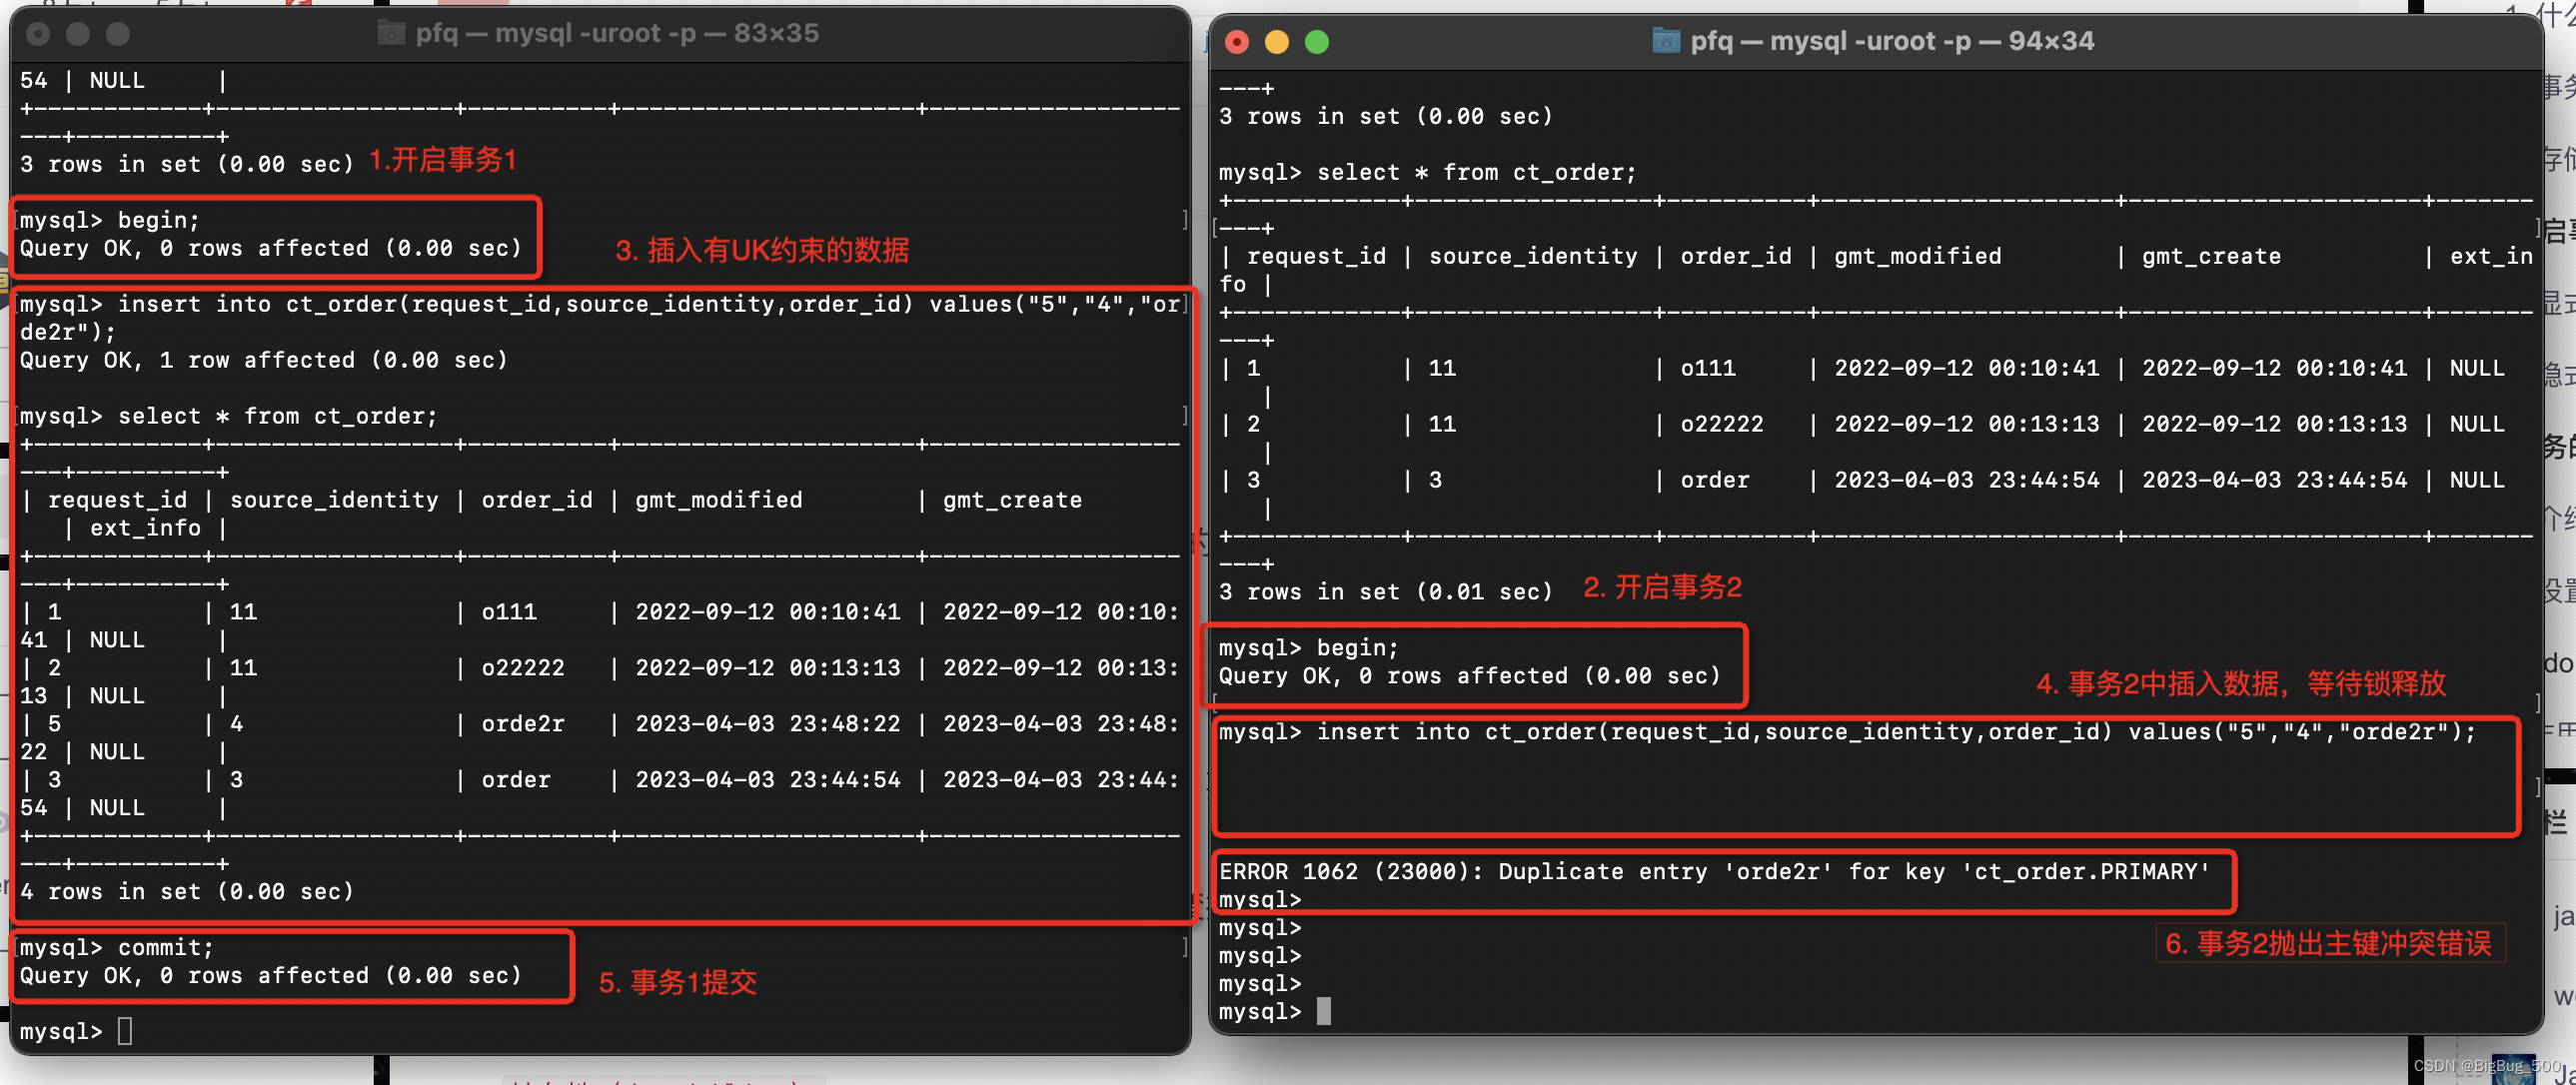Click '3 rows in set (0.01 sec)' in right terminal
Screen dimensions: 2576x1085
pos(1386,592)
